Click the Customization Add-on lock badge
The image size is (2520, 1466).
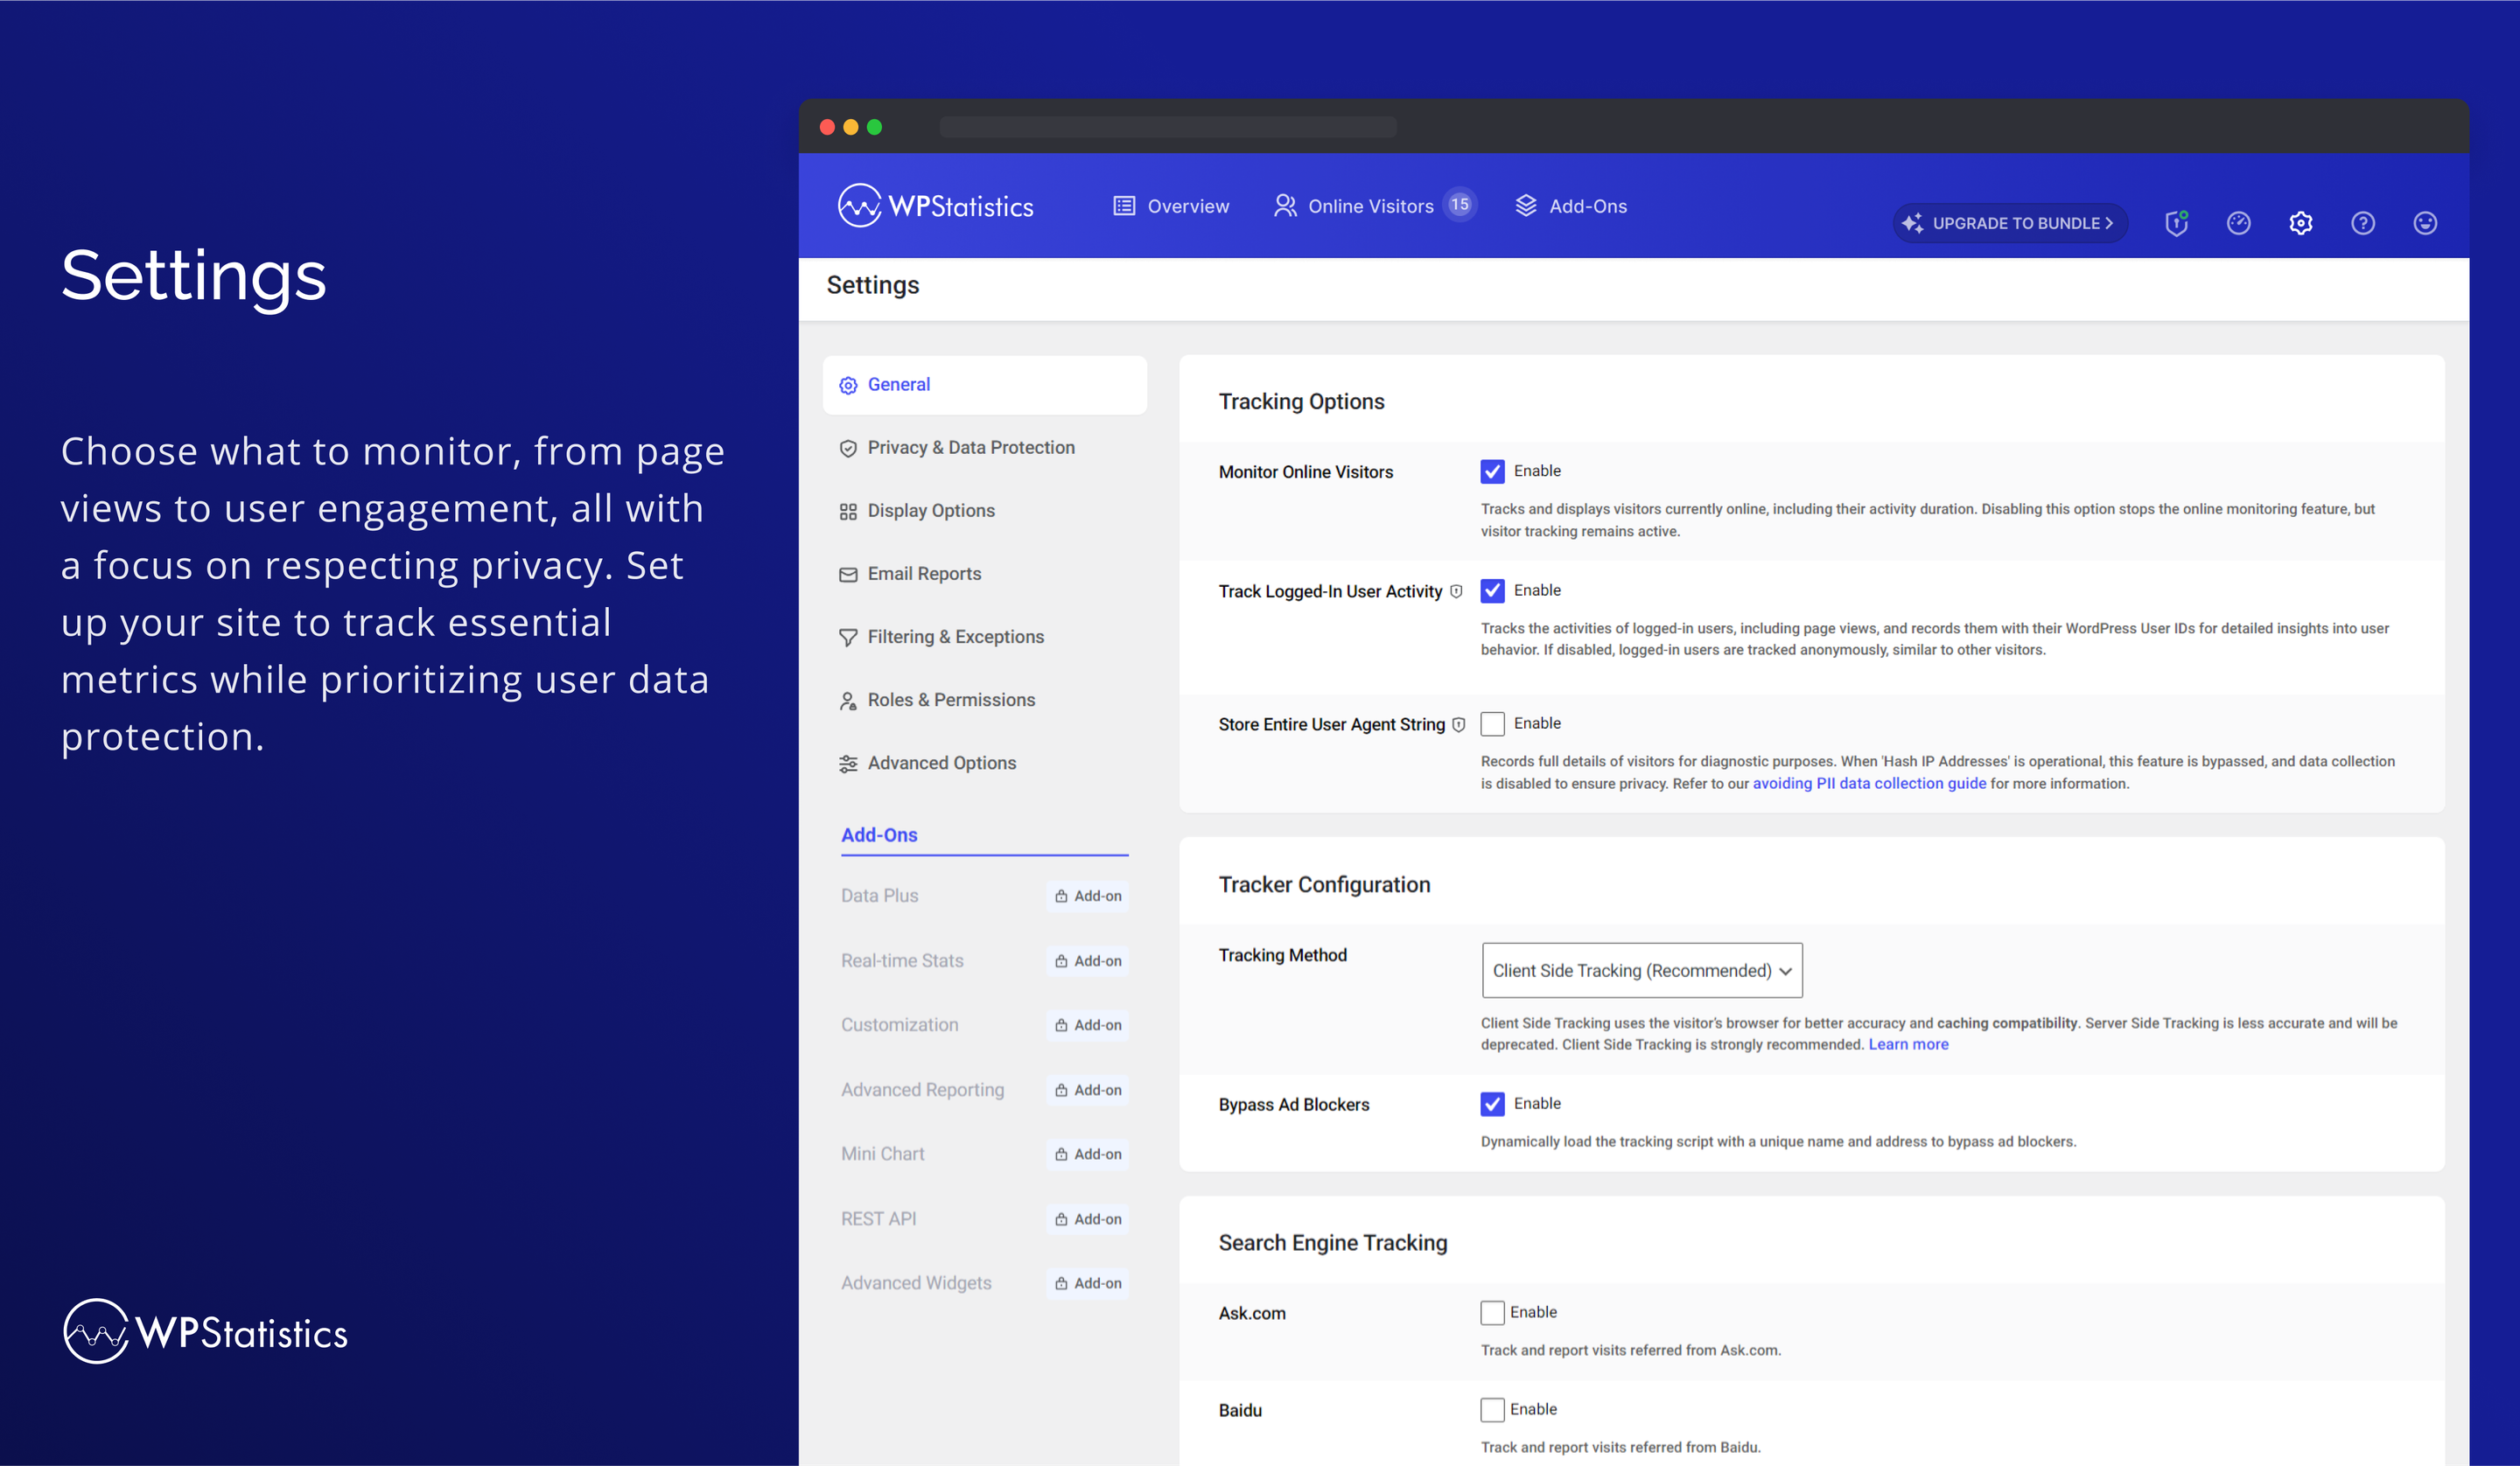[1088, 1025]
